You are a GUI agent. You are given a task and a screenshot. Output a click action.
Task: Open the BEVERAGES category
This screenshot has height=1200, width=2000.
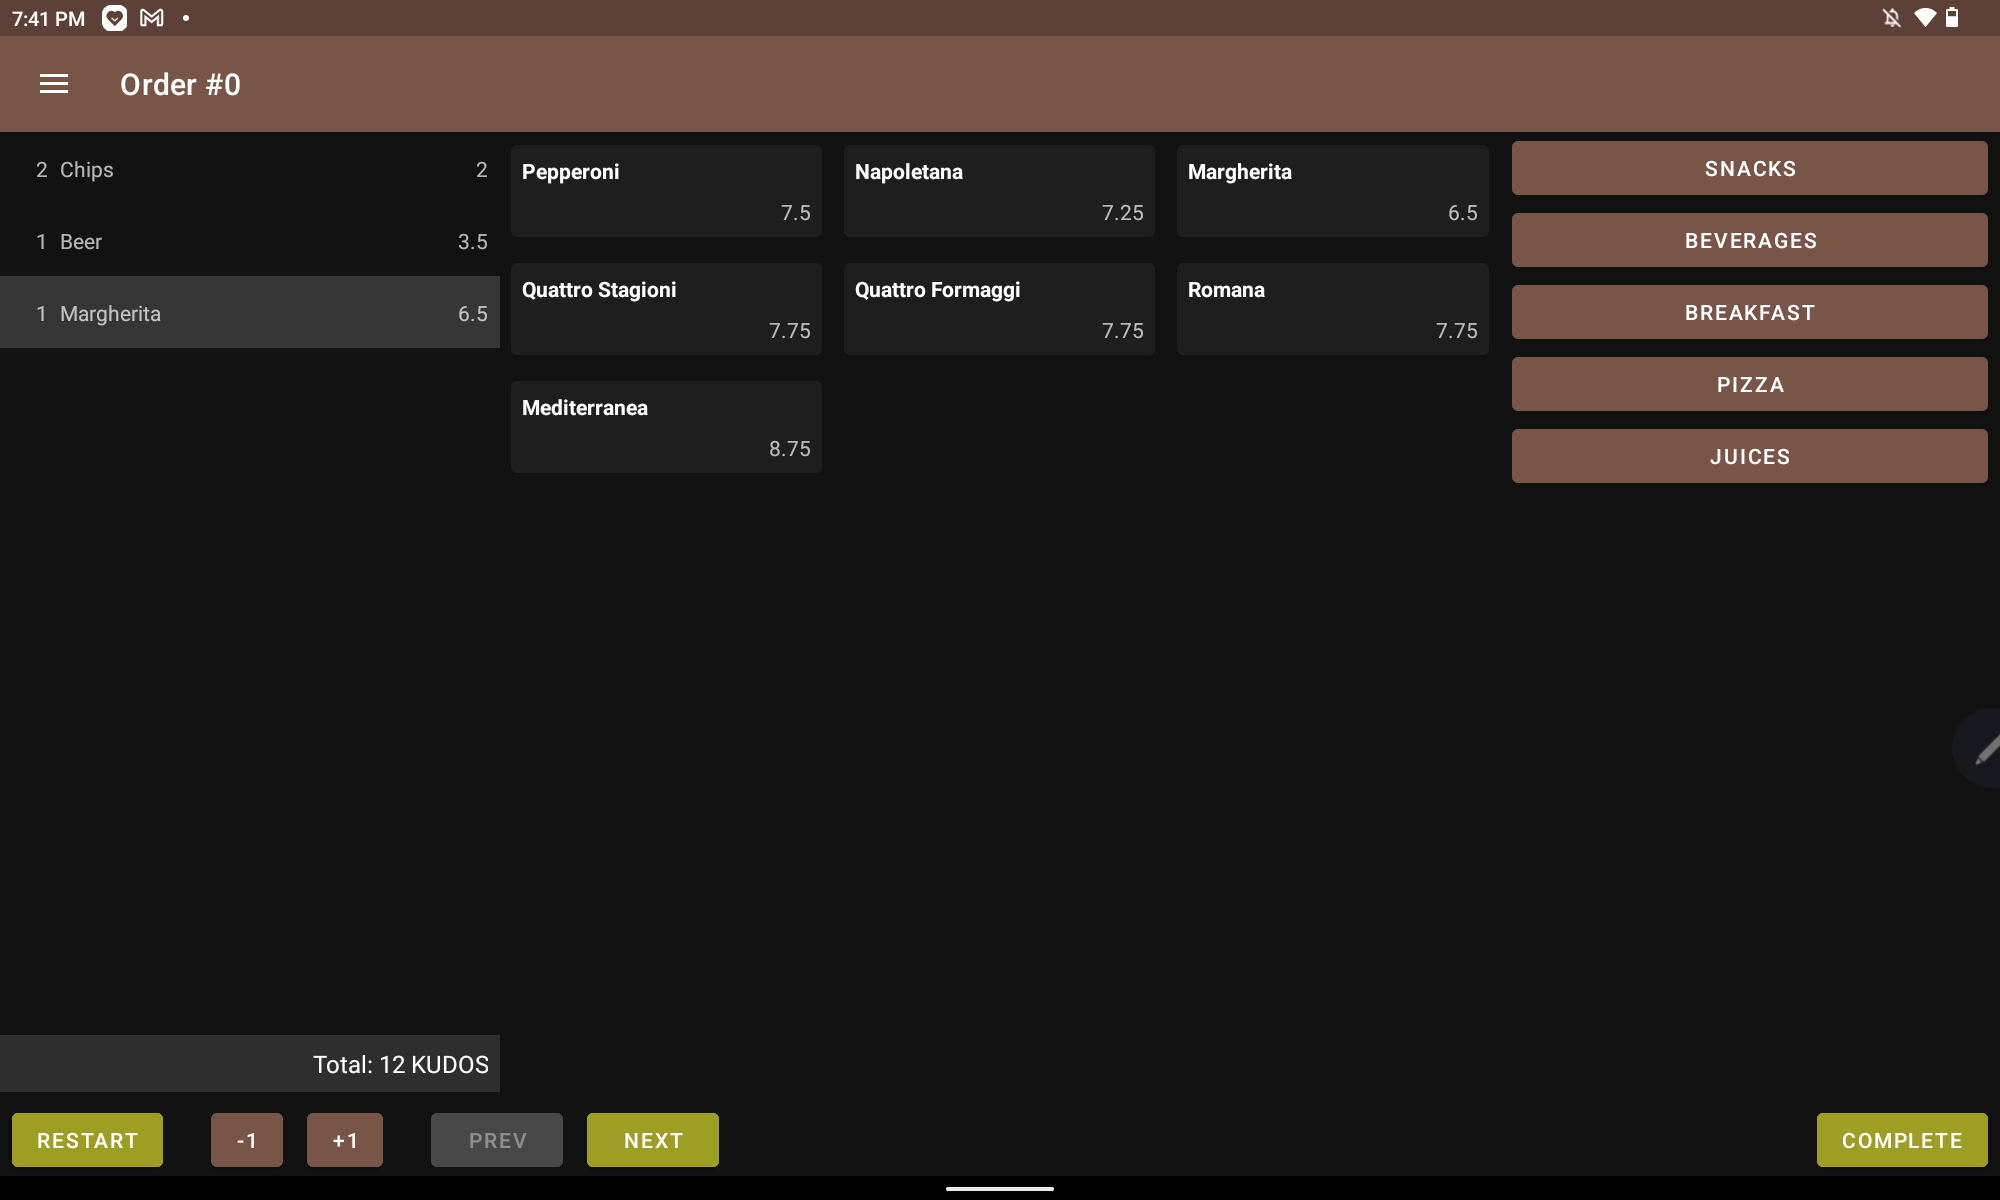tap(1749, 240)
